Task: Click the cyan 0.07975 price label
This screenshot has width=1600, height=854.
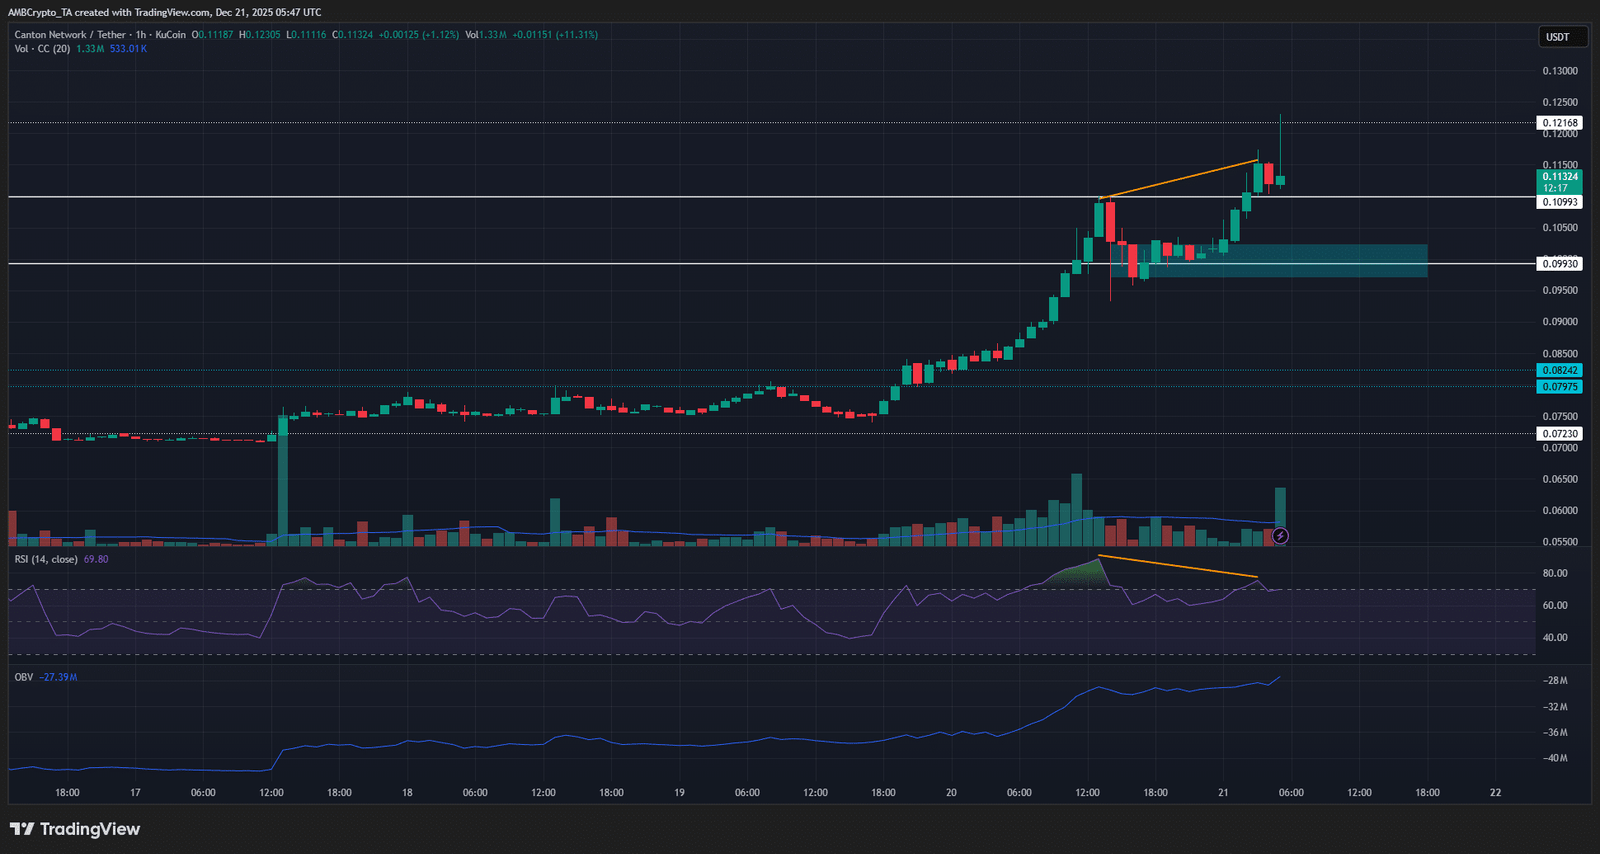Action: 1560,387
